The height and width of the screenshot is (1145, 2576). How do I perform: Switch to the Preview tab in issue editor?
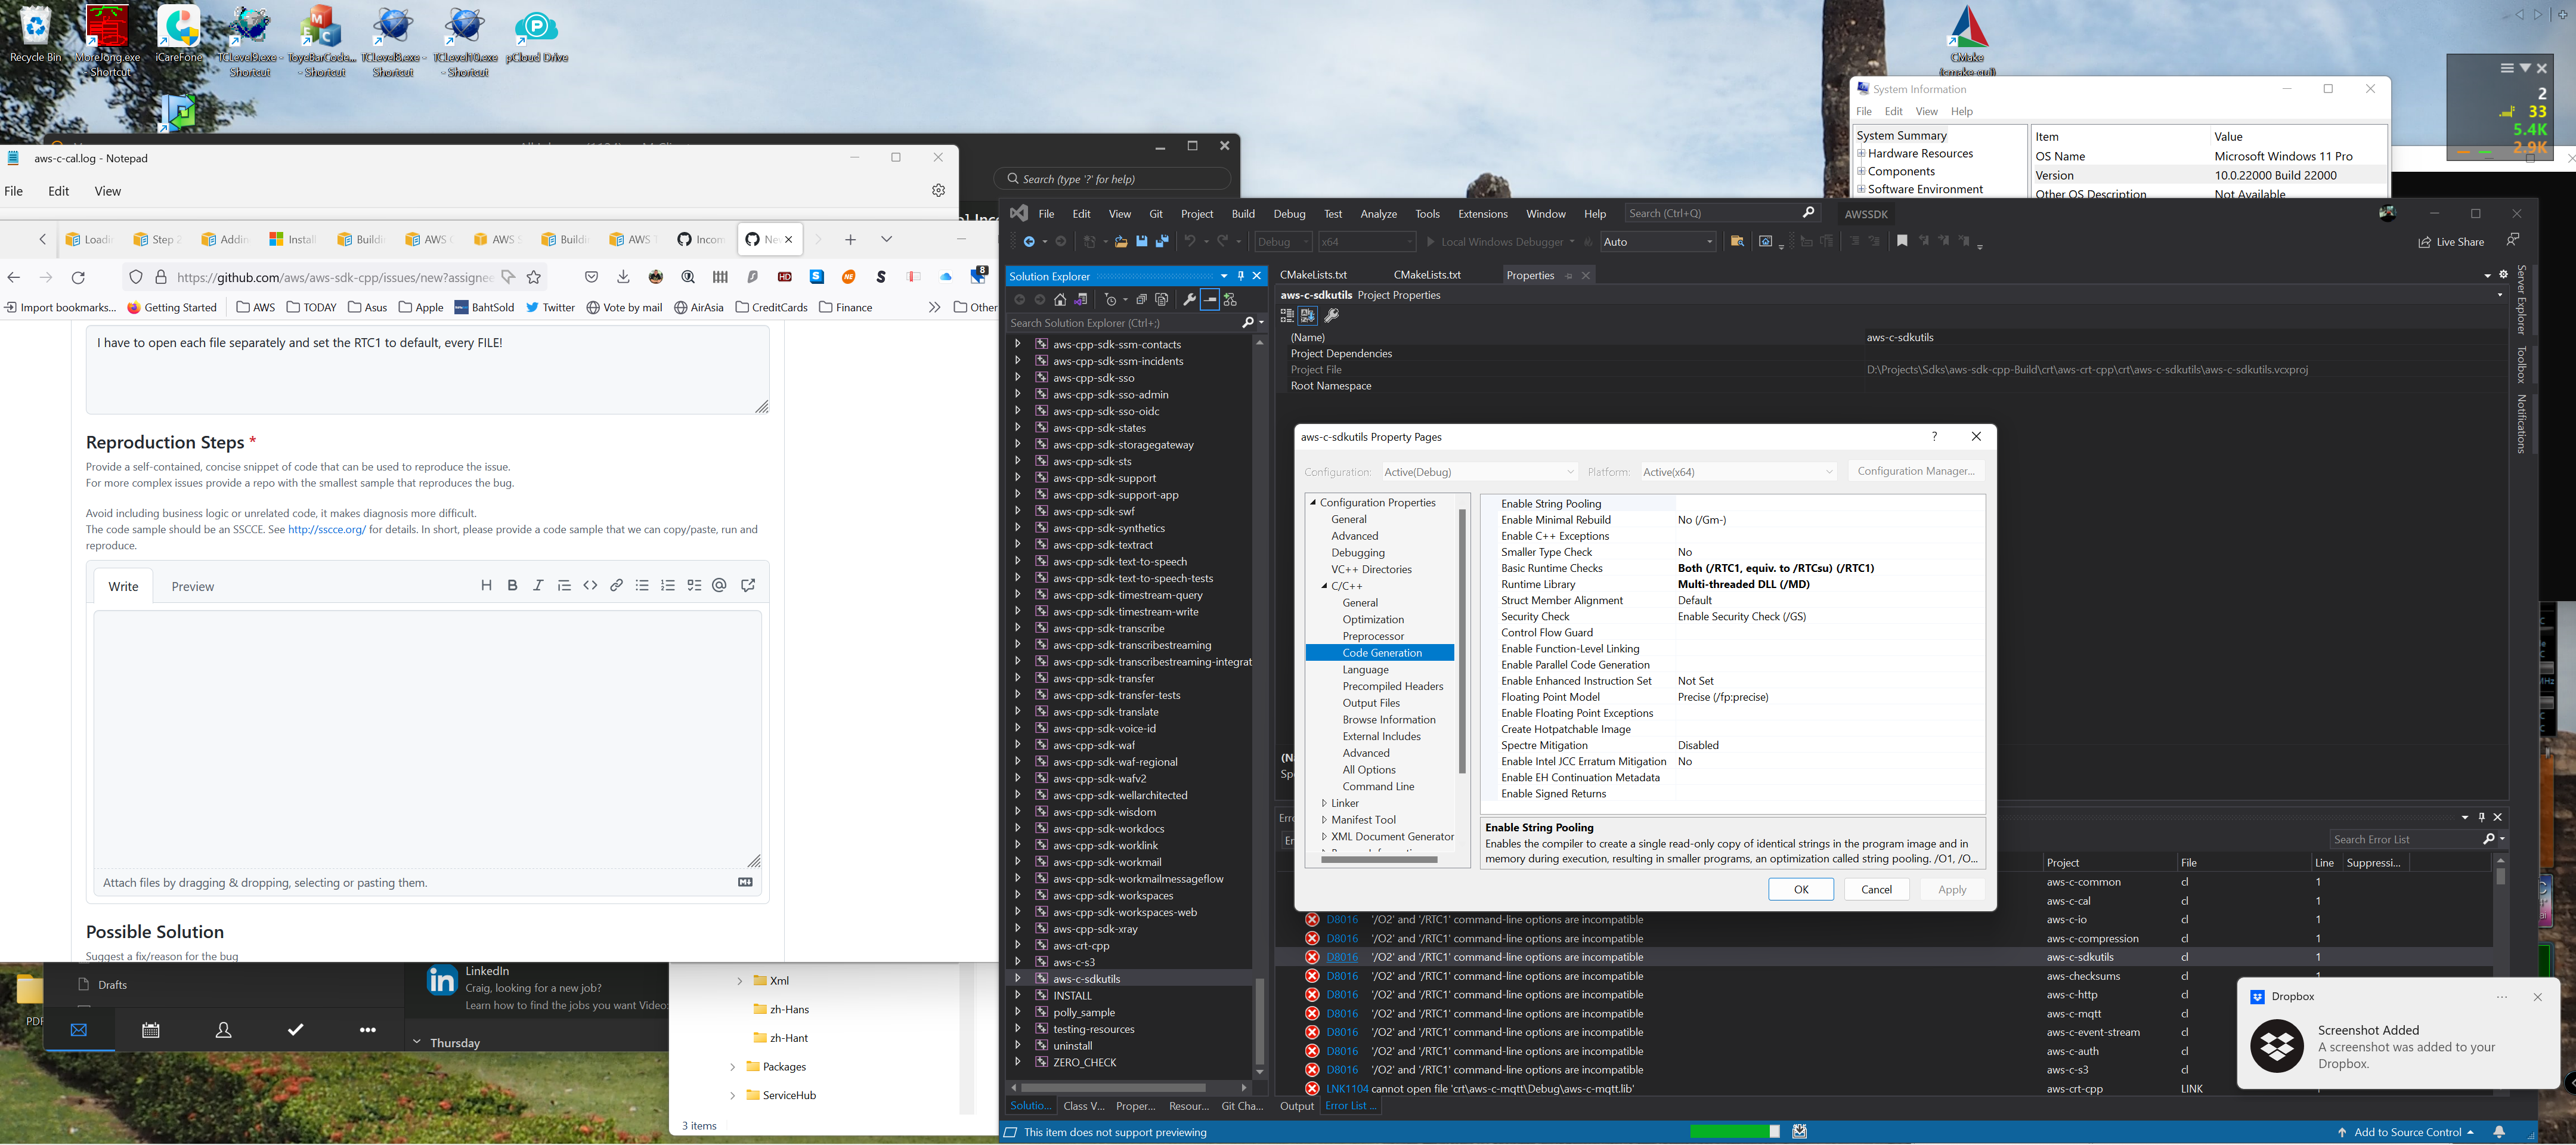pos(192,586)
